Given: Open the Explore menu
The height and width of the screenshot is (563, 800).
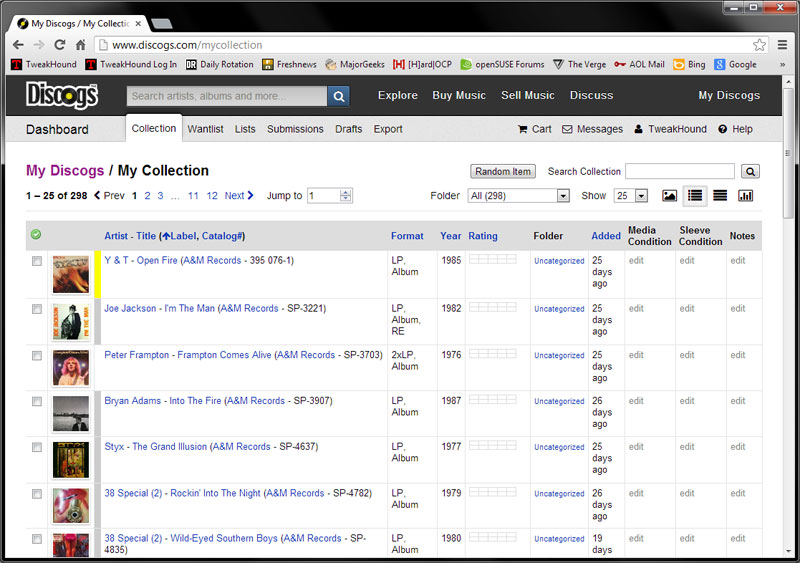Looking at the screenshot, I should click(398, 95).
